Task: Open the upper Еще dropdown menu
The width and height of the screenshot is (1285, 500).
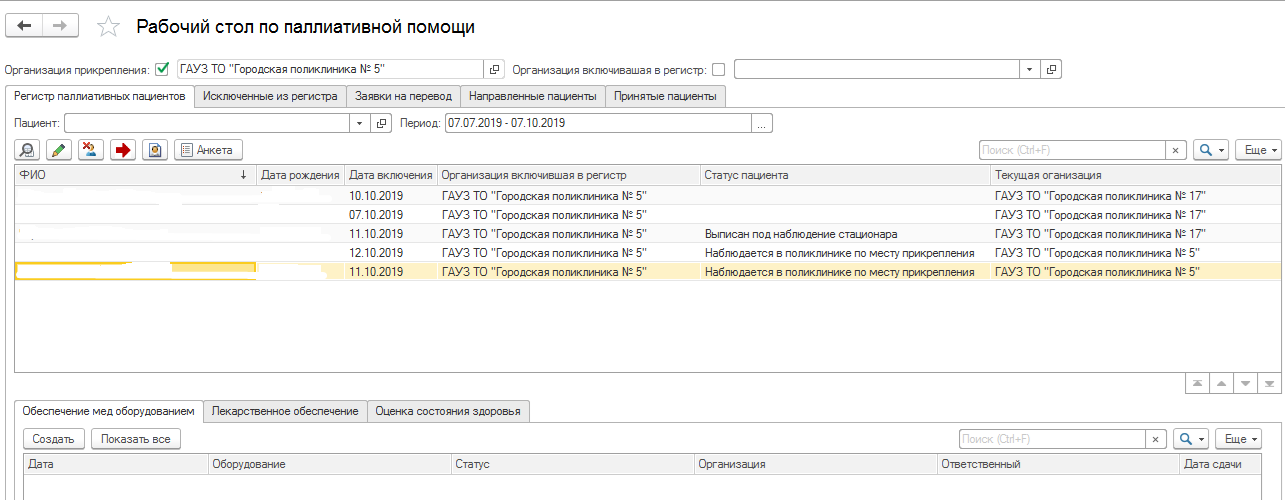Action: point(1258,150)
